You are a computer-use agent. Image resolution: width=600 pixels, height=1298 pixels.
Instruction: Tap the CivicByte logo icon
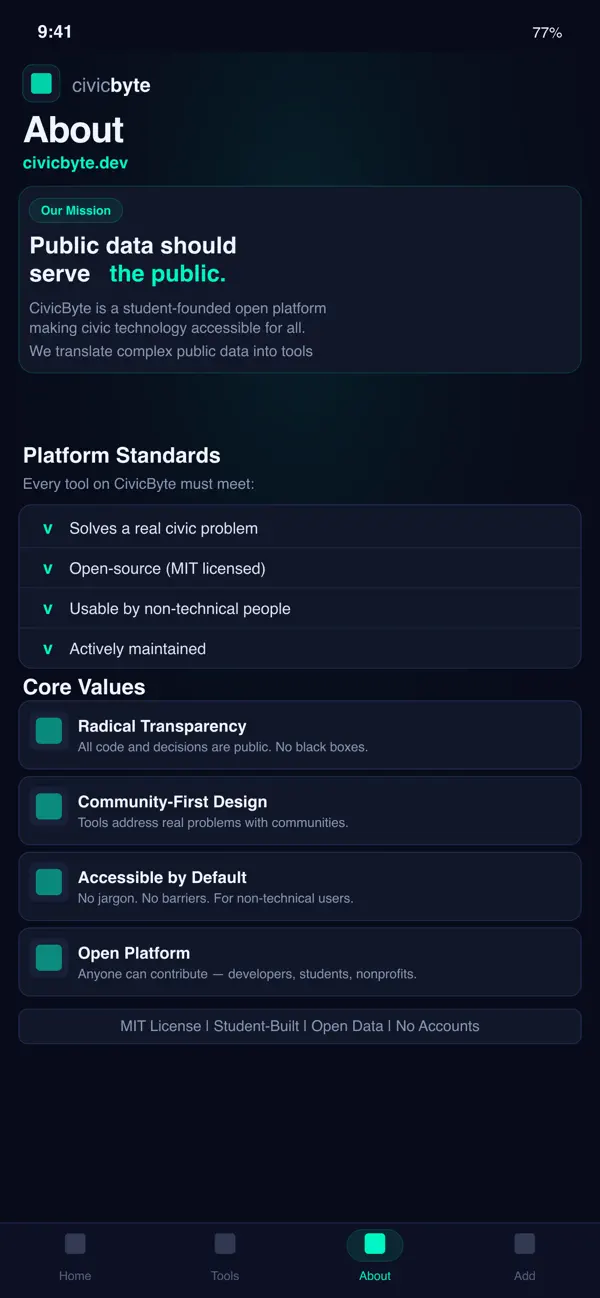click(41, 83)
